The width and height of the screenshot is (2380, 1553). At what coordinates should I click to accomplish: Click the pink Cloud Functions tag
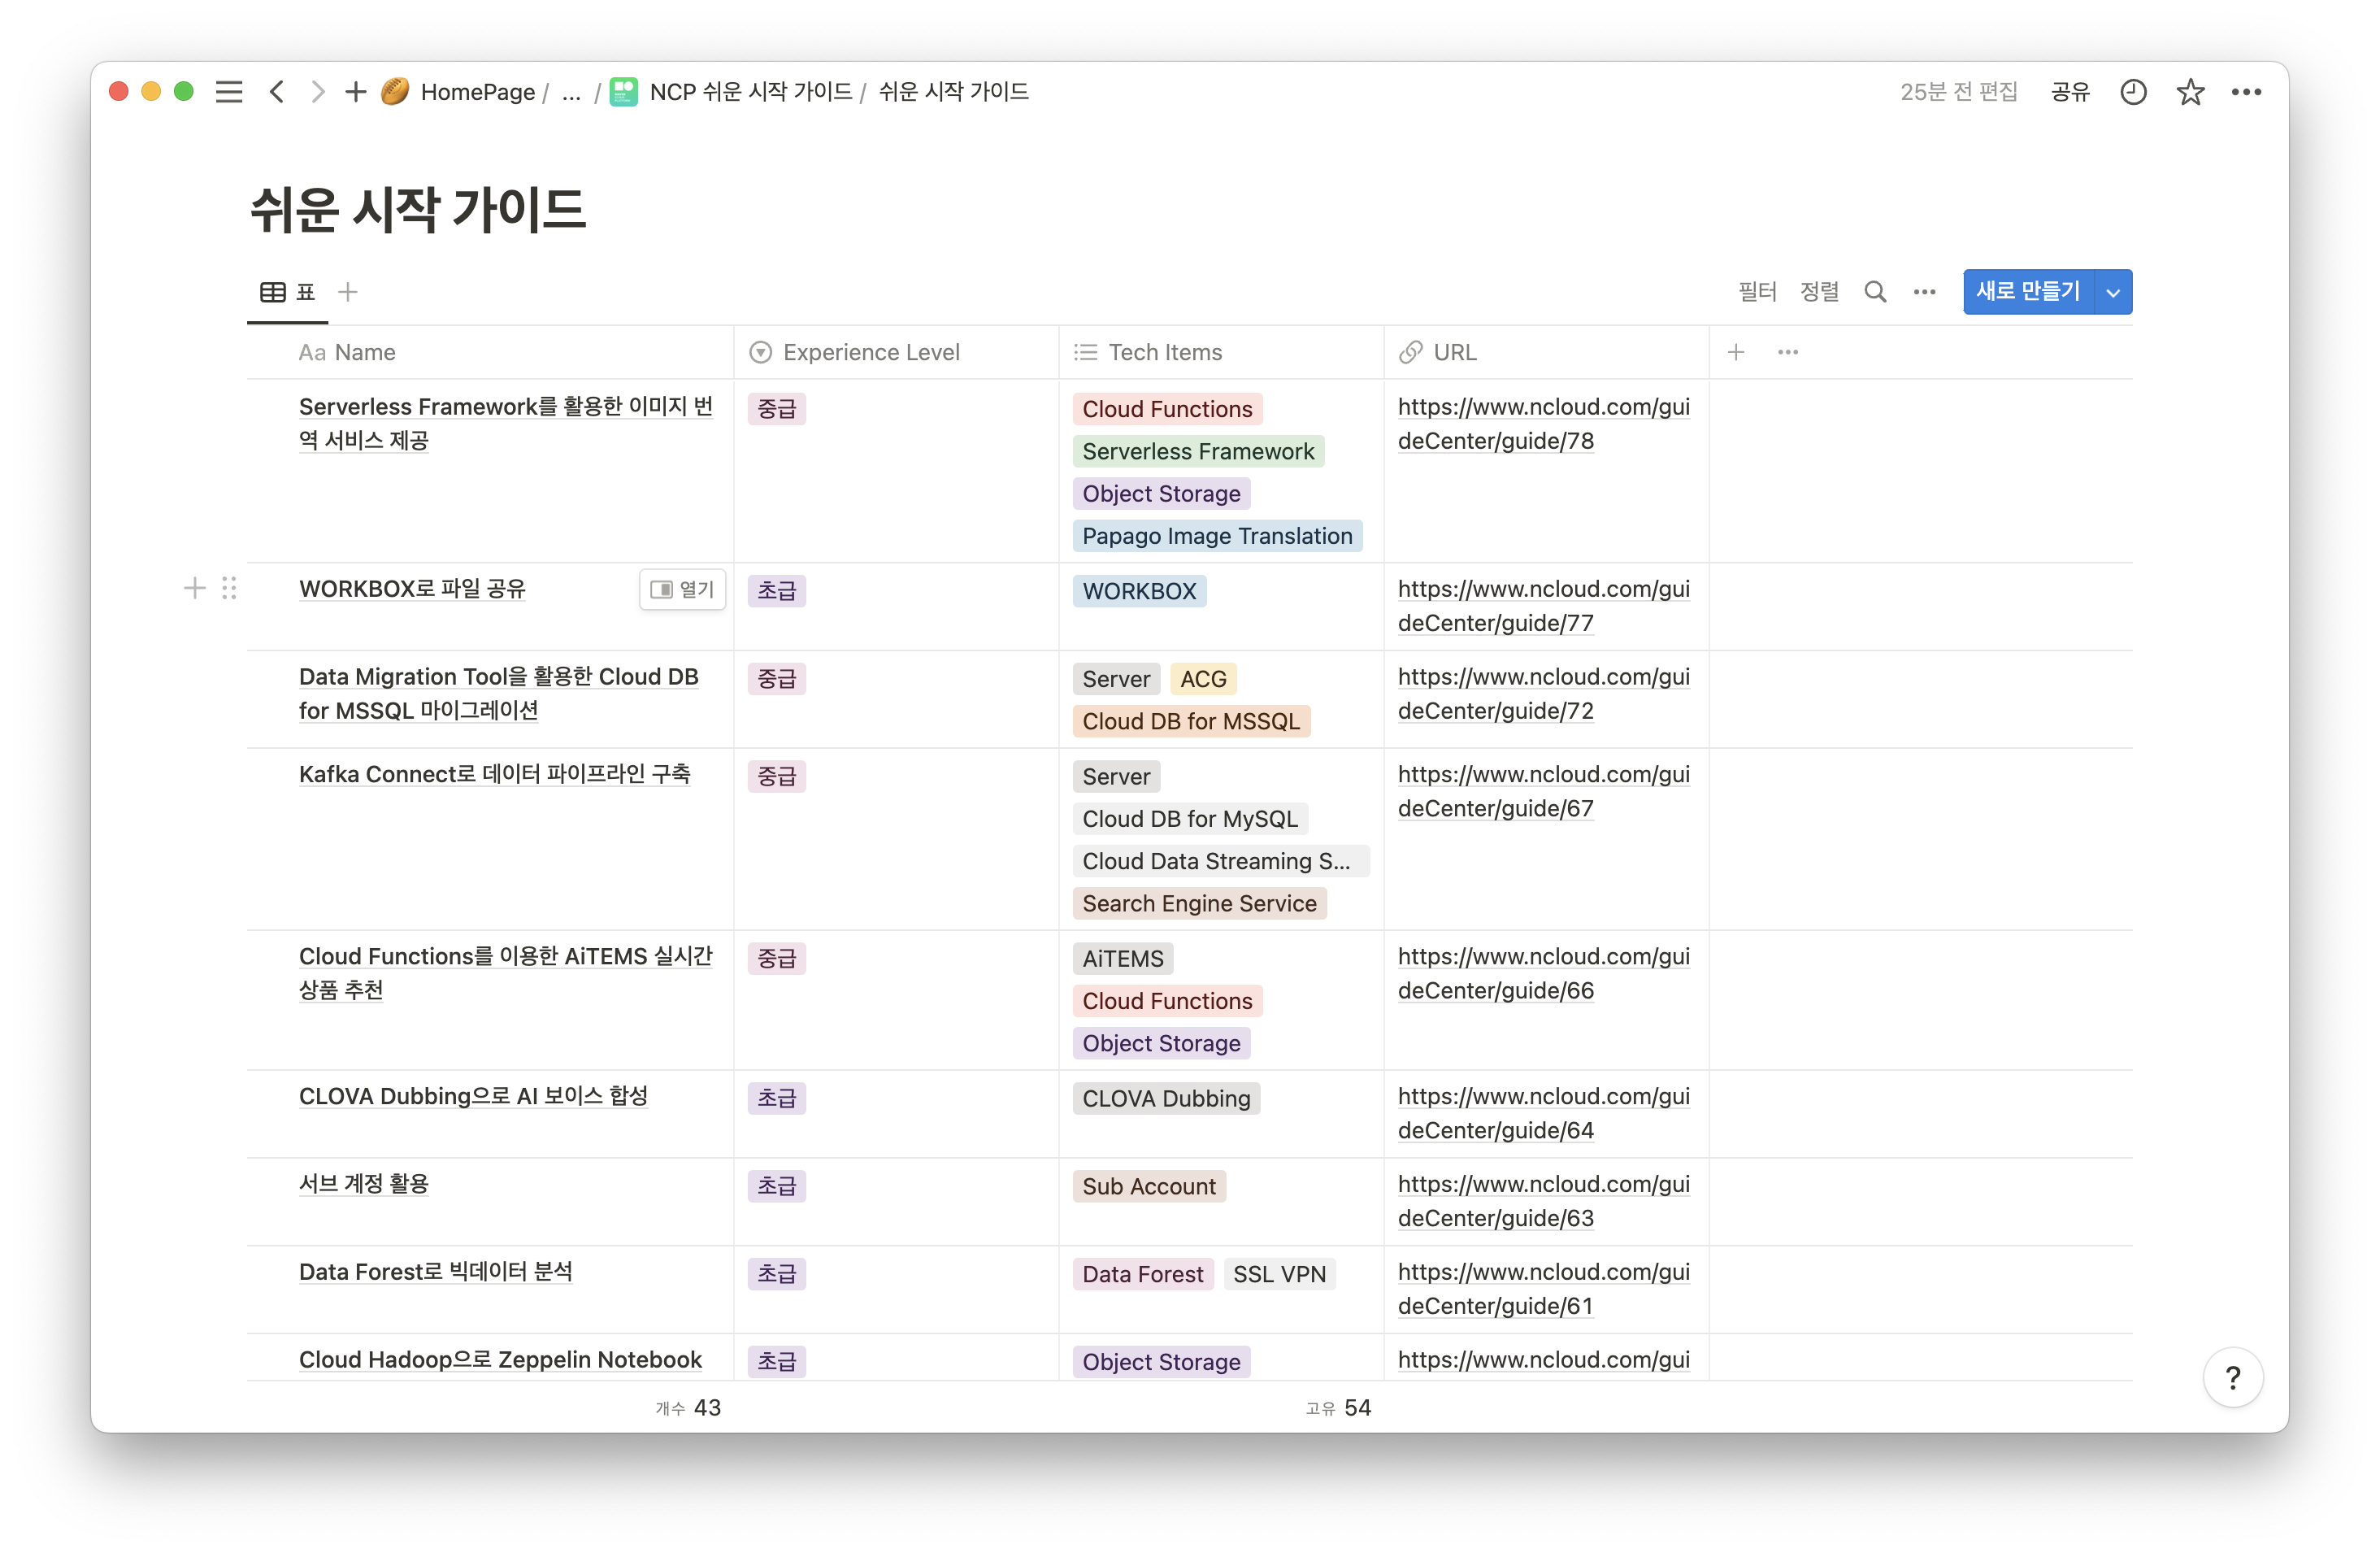point(1166,409)
